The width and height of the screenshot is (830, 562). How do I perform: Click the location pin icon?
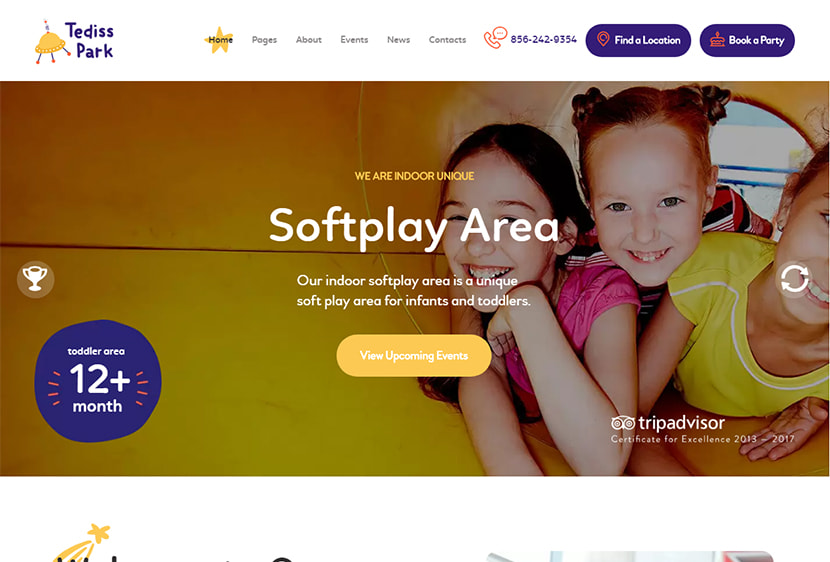click(603, 39)
